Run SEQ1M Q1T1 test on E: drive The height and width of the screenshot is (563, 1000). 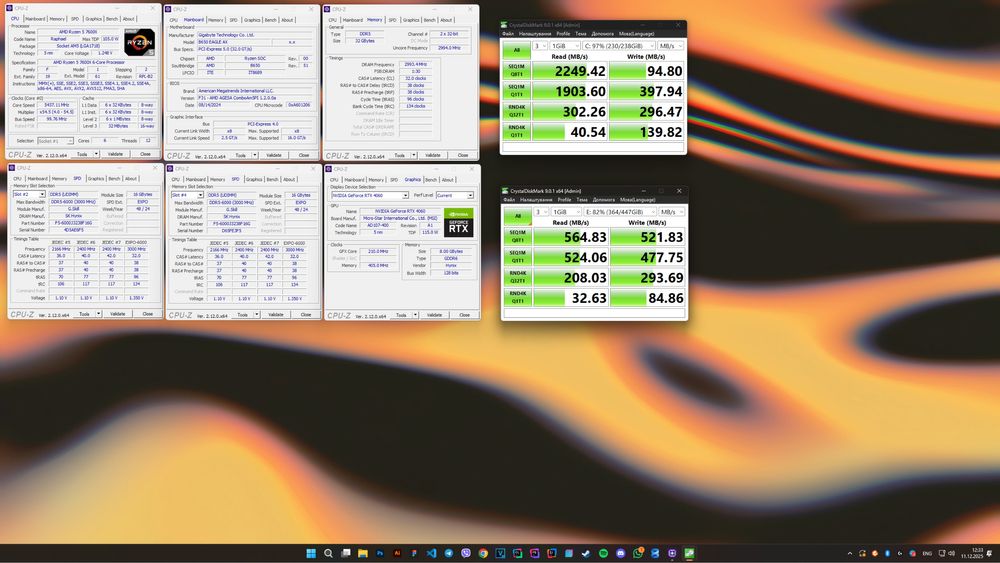click(517, 257)
